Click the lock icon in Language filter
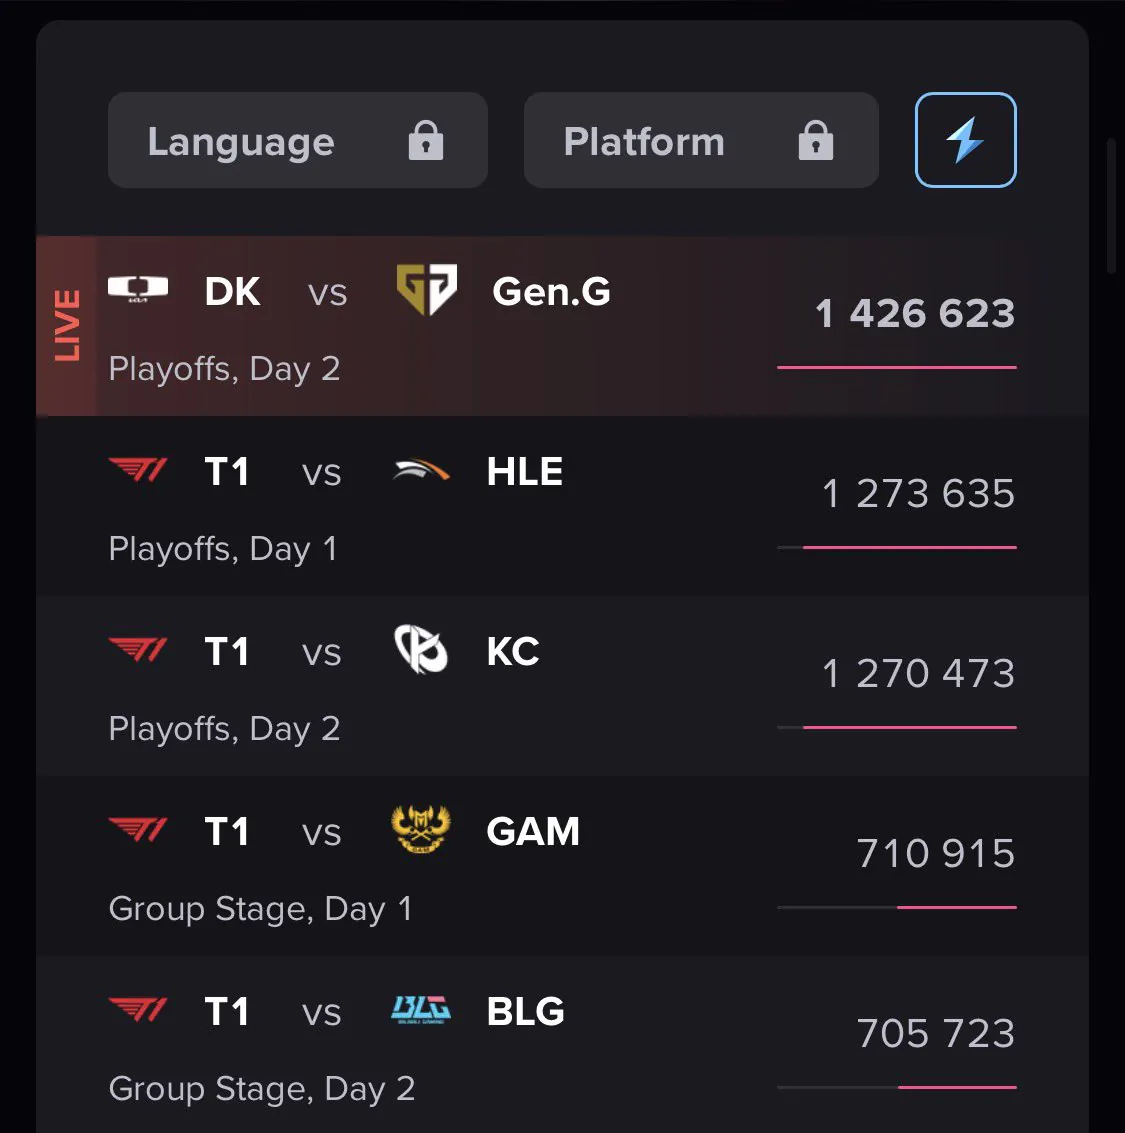1125x1133 pixels. (x=426, y=140)
